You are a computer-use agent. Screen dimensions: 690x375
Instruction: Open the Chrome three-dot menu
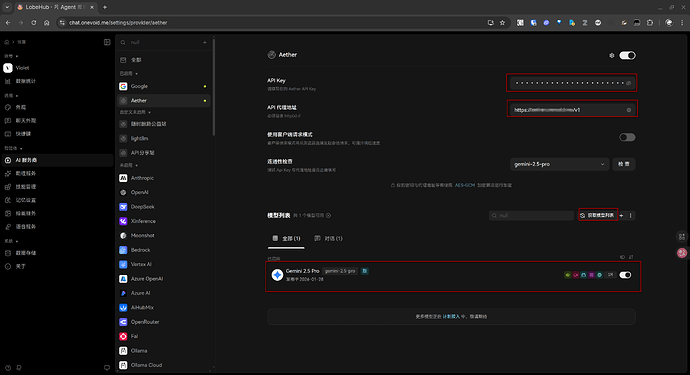(682, 22)
